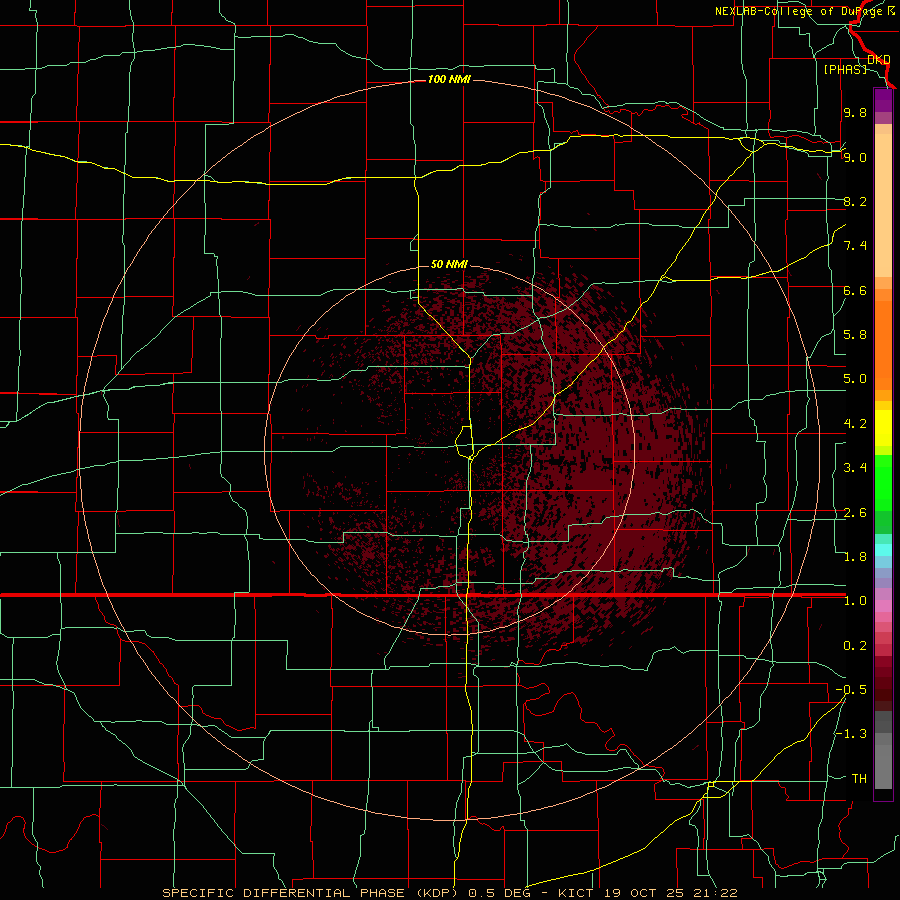Click the [PHAS] units label
Screen dimensions: 900x900
click(845, 69)
